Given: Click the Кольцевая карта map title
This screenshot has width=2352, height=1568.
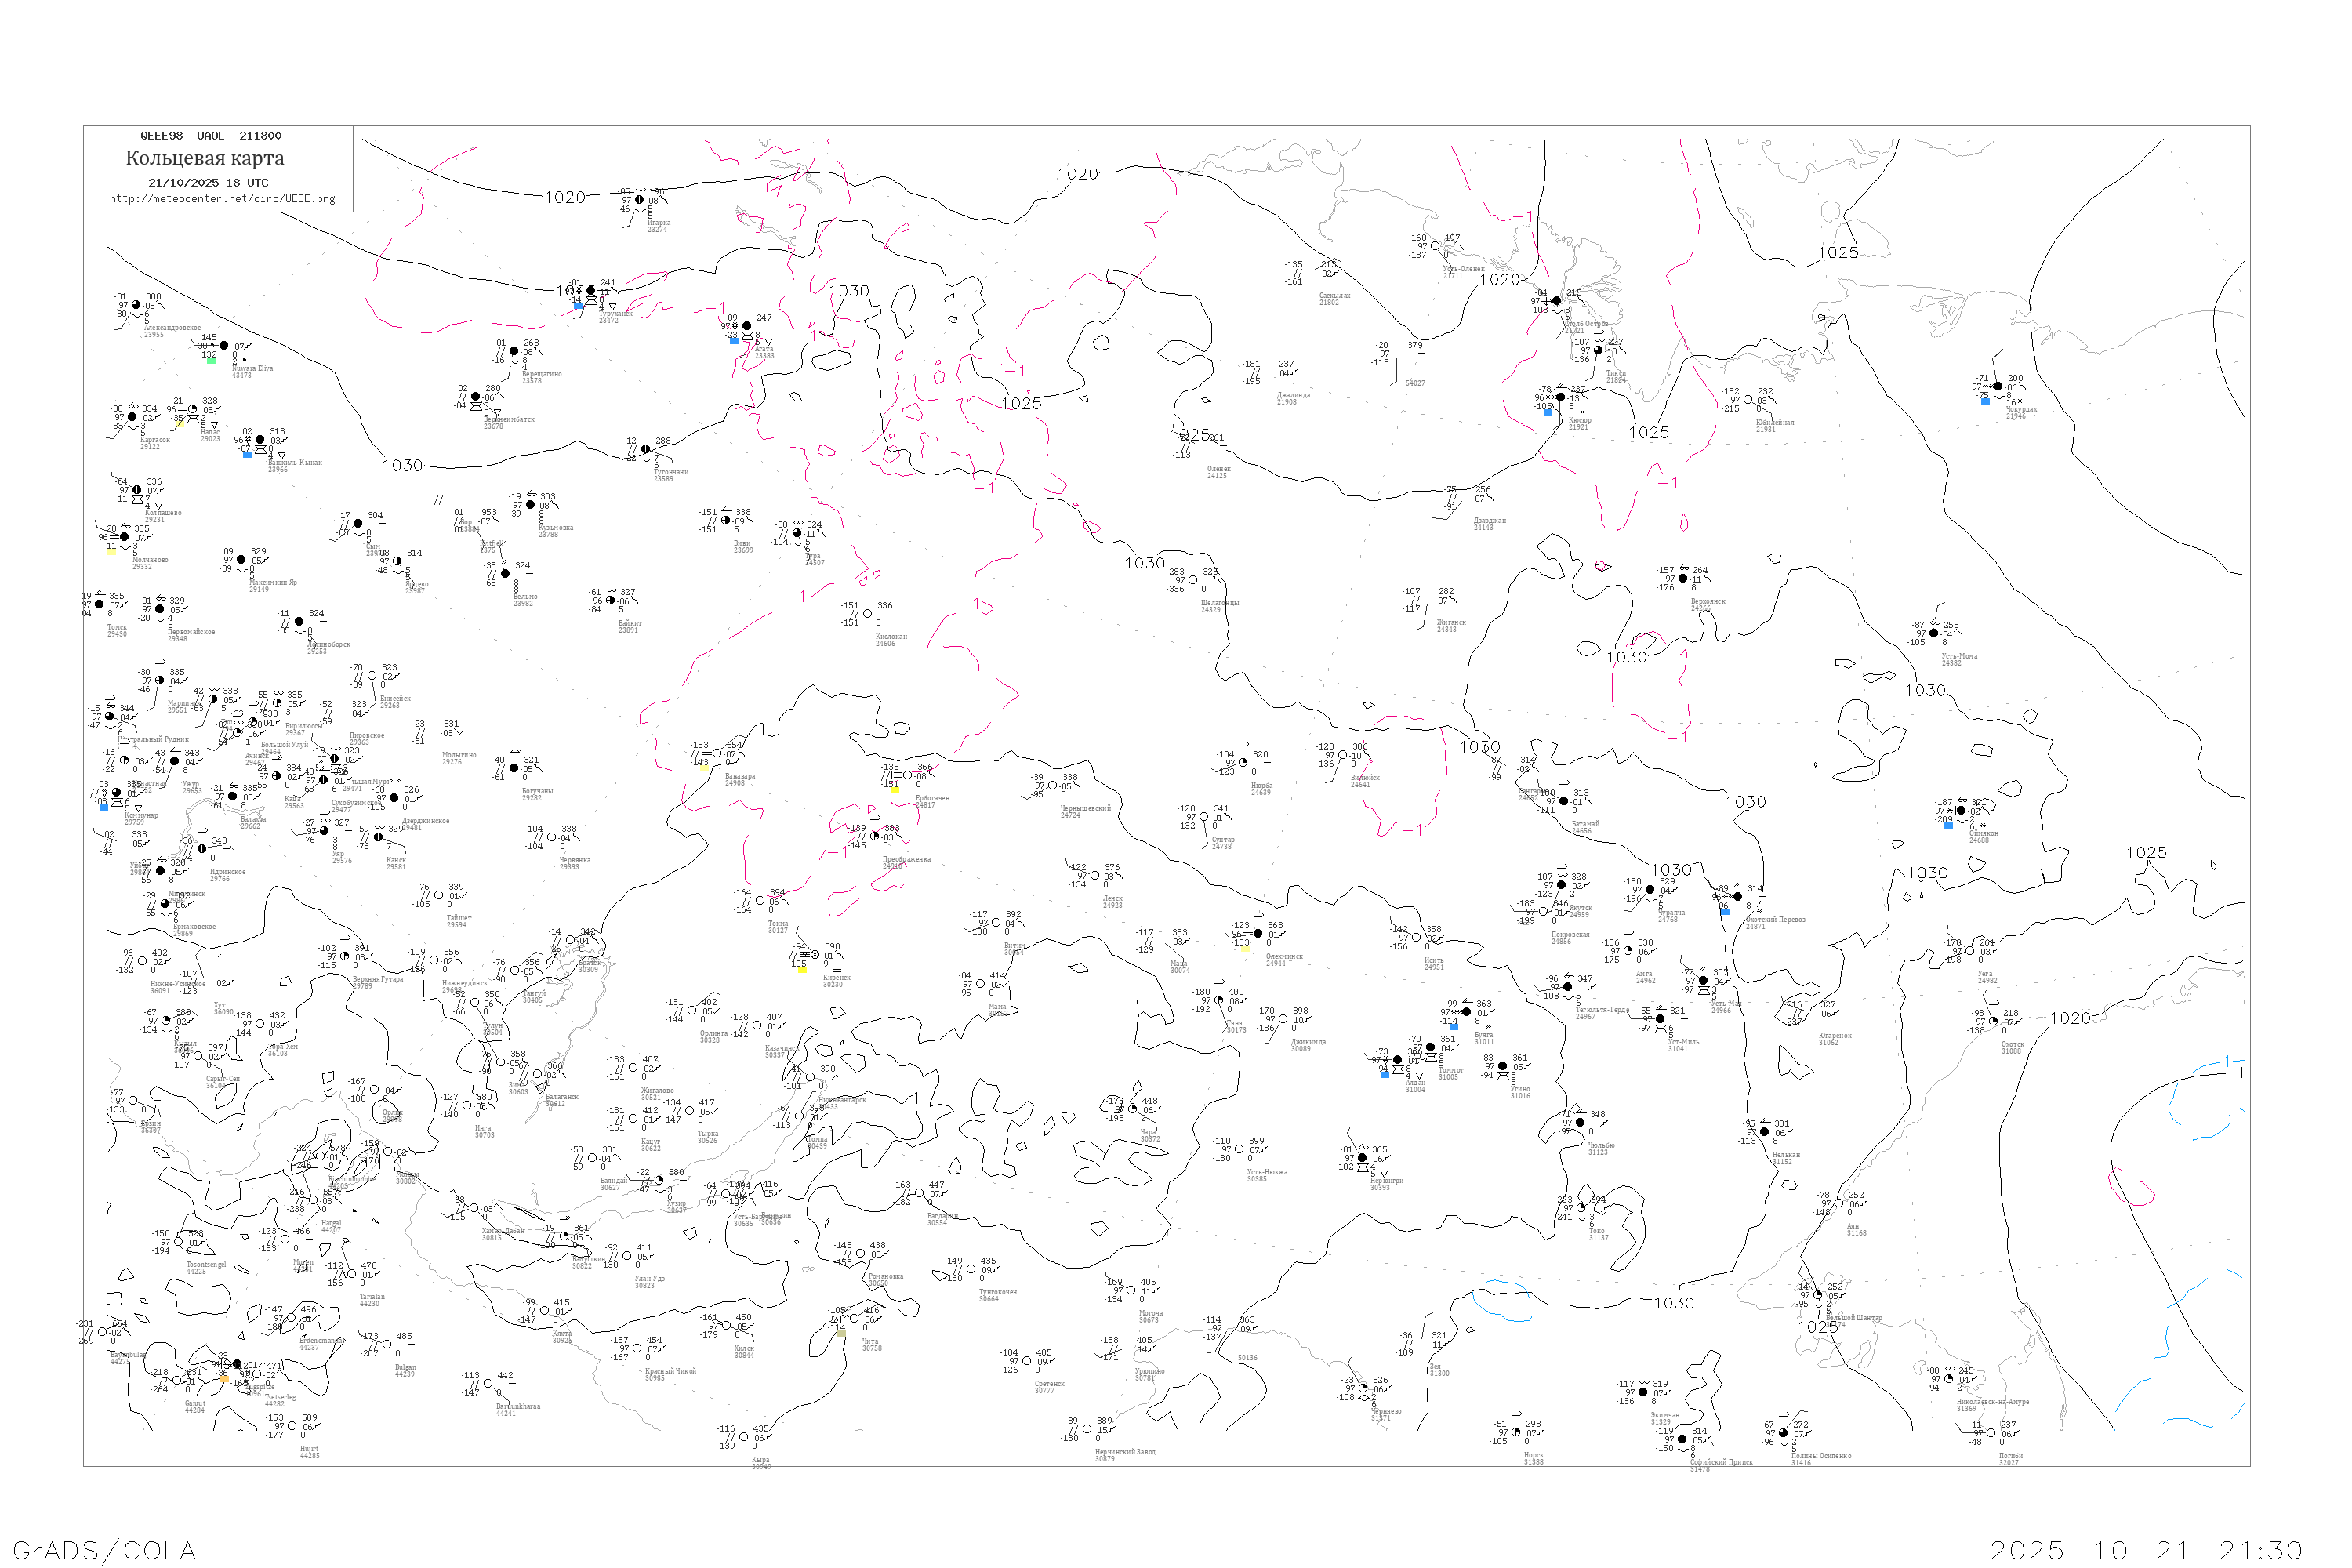Looking at the screenshot, I should 205,158.
